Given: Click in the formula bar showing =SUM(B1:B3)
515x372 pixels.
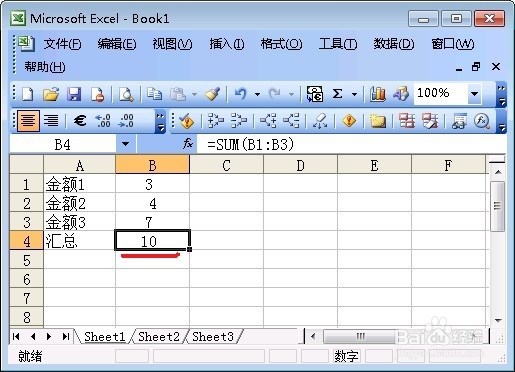Looking at the screenshot, I should point(352,144).
